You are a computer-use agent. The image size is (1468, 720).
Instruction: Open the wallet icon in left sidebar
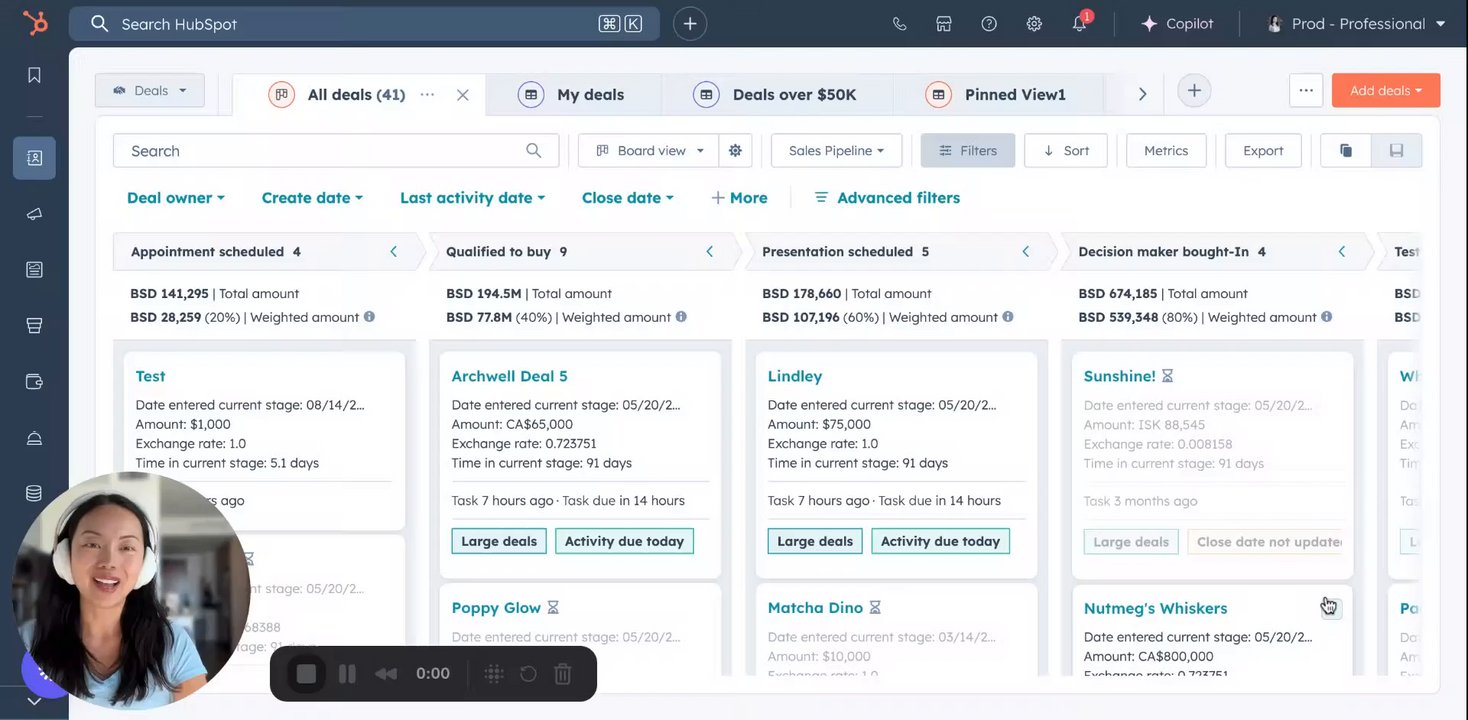pos(34,382)
